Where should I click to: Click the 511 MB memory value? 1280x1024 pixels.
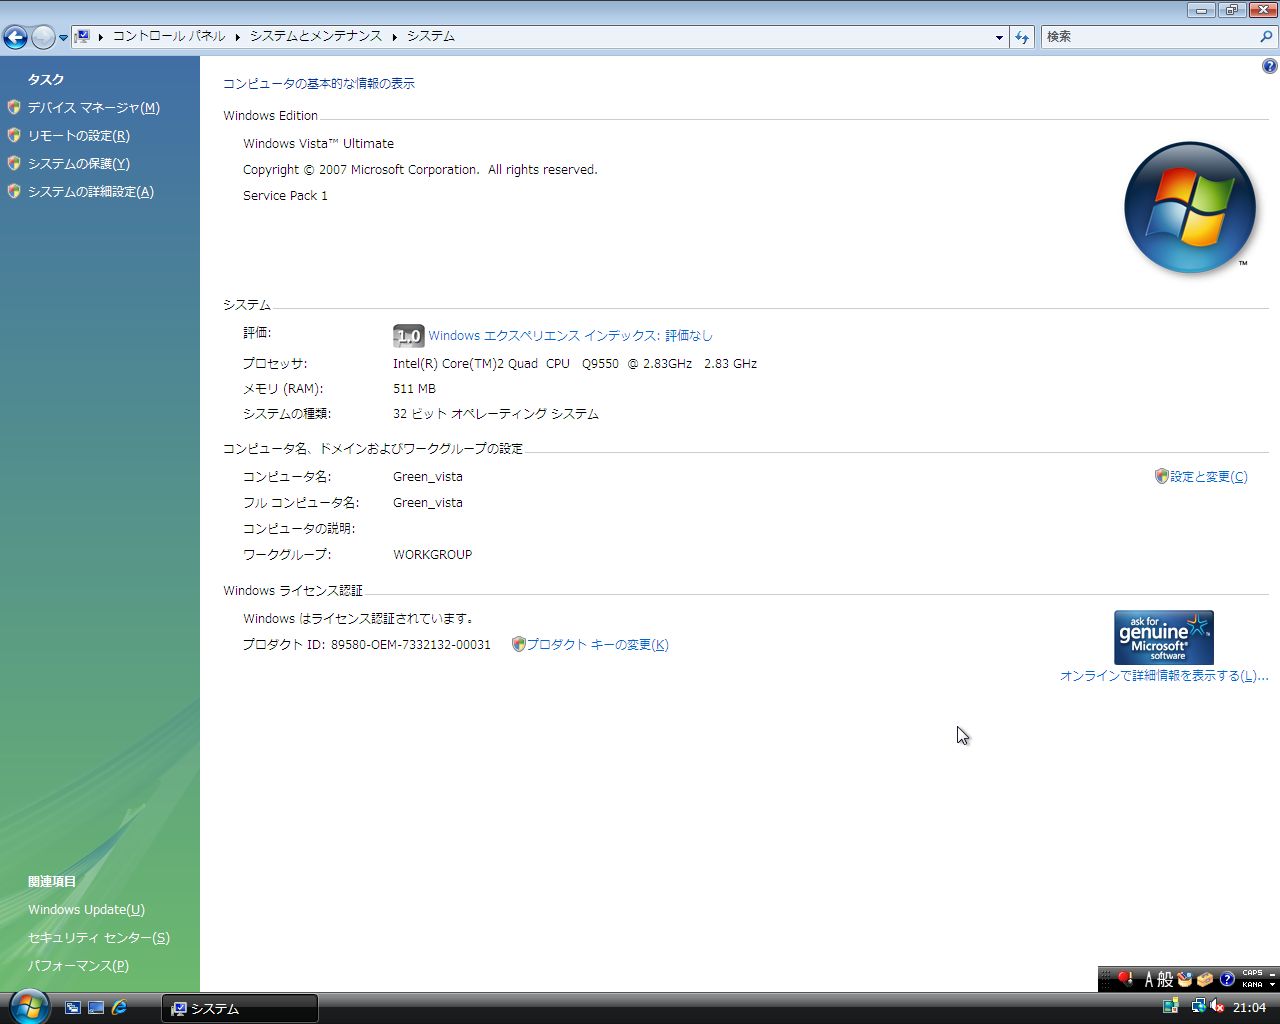pyautogui.click(x=414, y=389)
